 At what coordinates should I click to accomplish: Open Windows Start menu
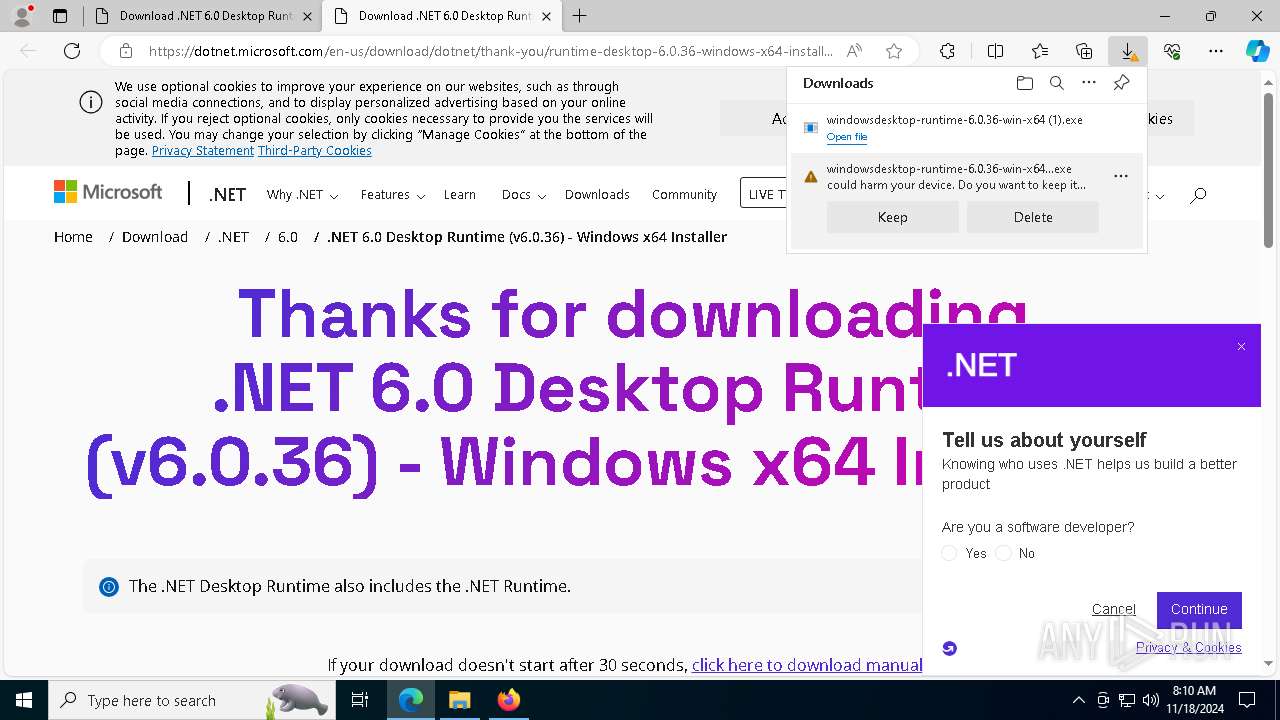point(23,700)
